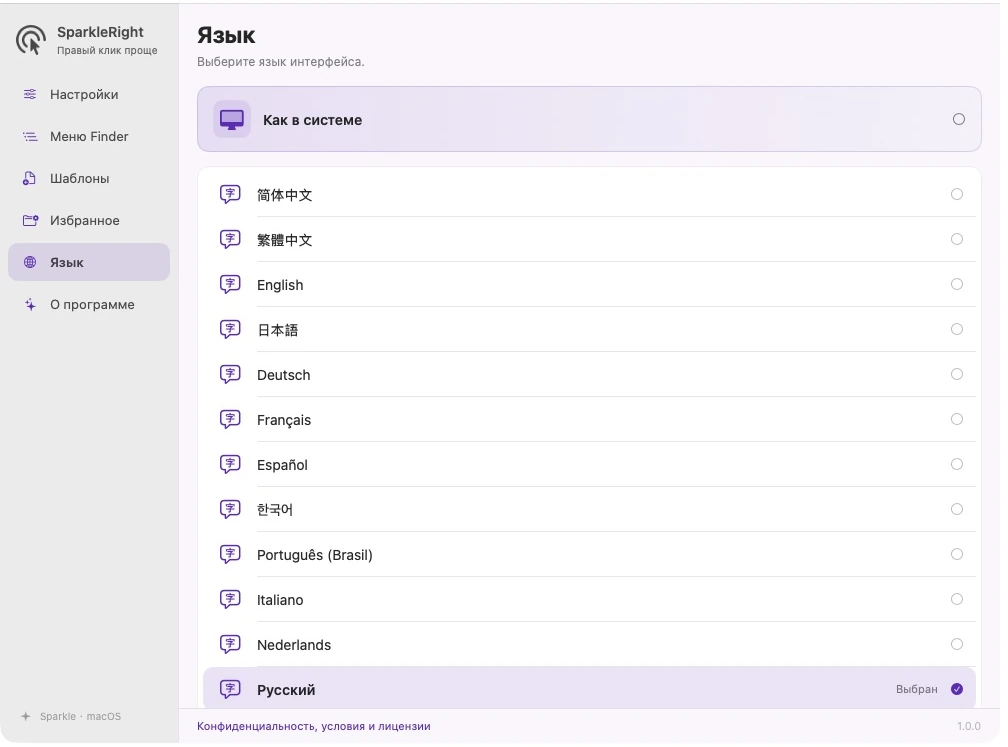The image size is (1008, 747).
Task: Choose English with its radio button
Action: 957,284
